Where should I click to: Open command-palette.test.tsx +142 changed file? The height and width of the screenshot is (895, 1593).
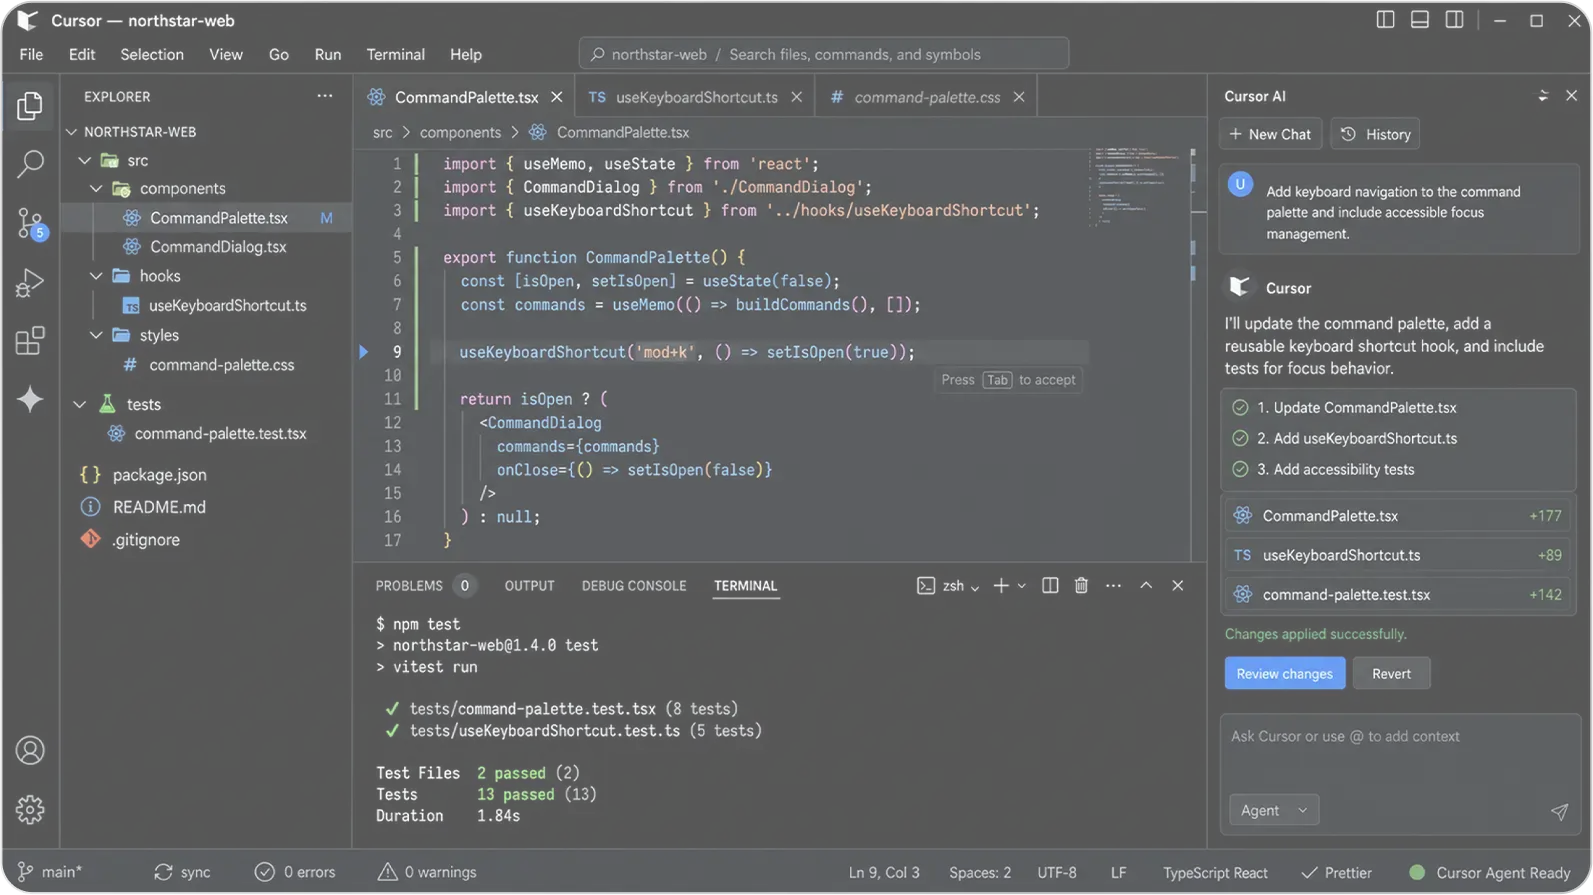click(1398, 595)
